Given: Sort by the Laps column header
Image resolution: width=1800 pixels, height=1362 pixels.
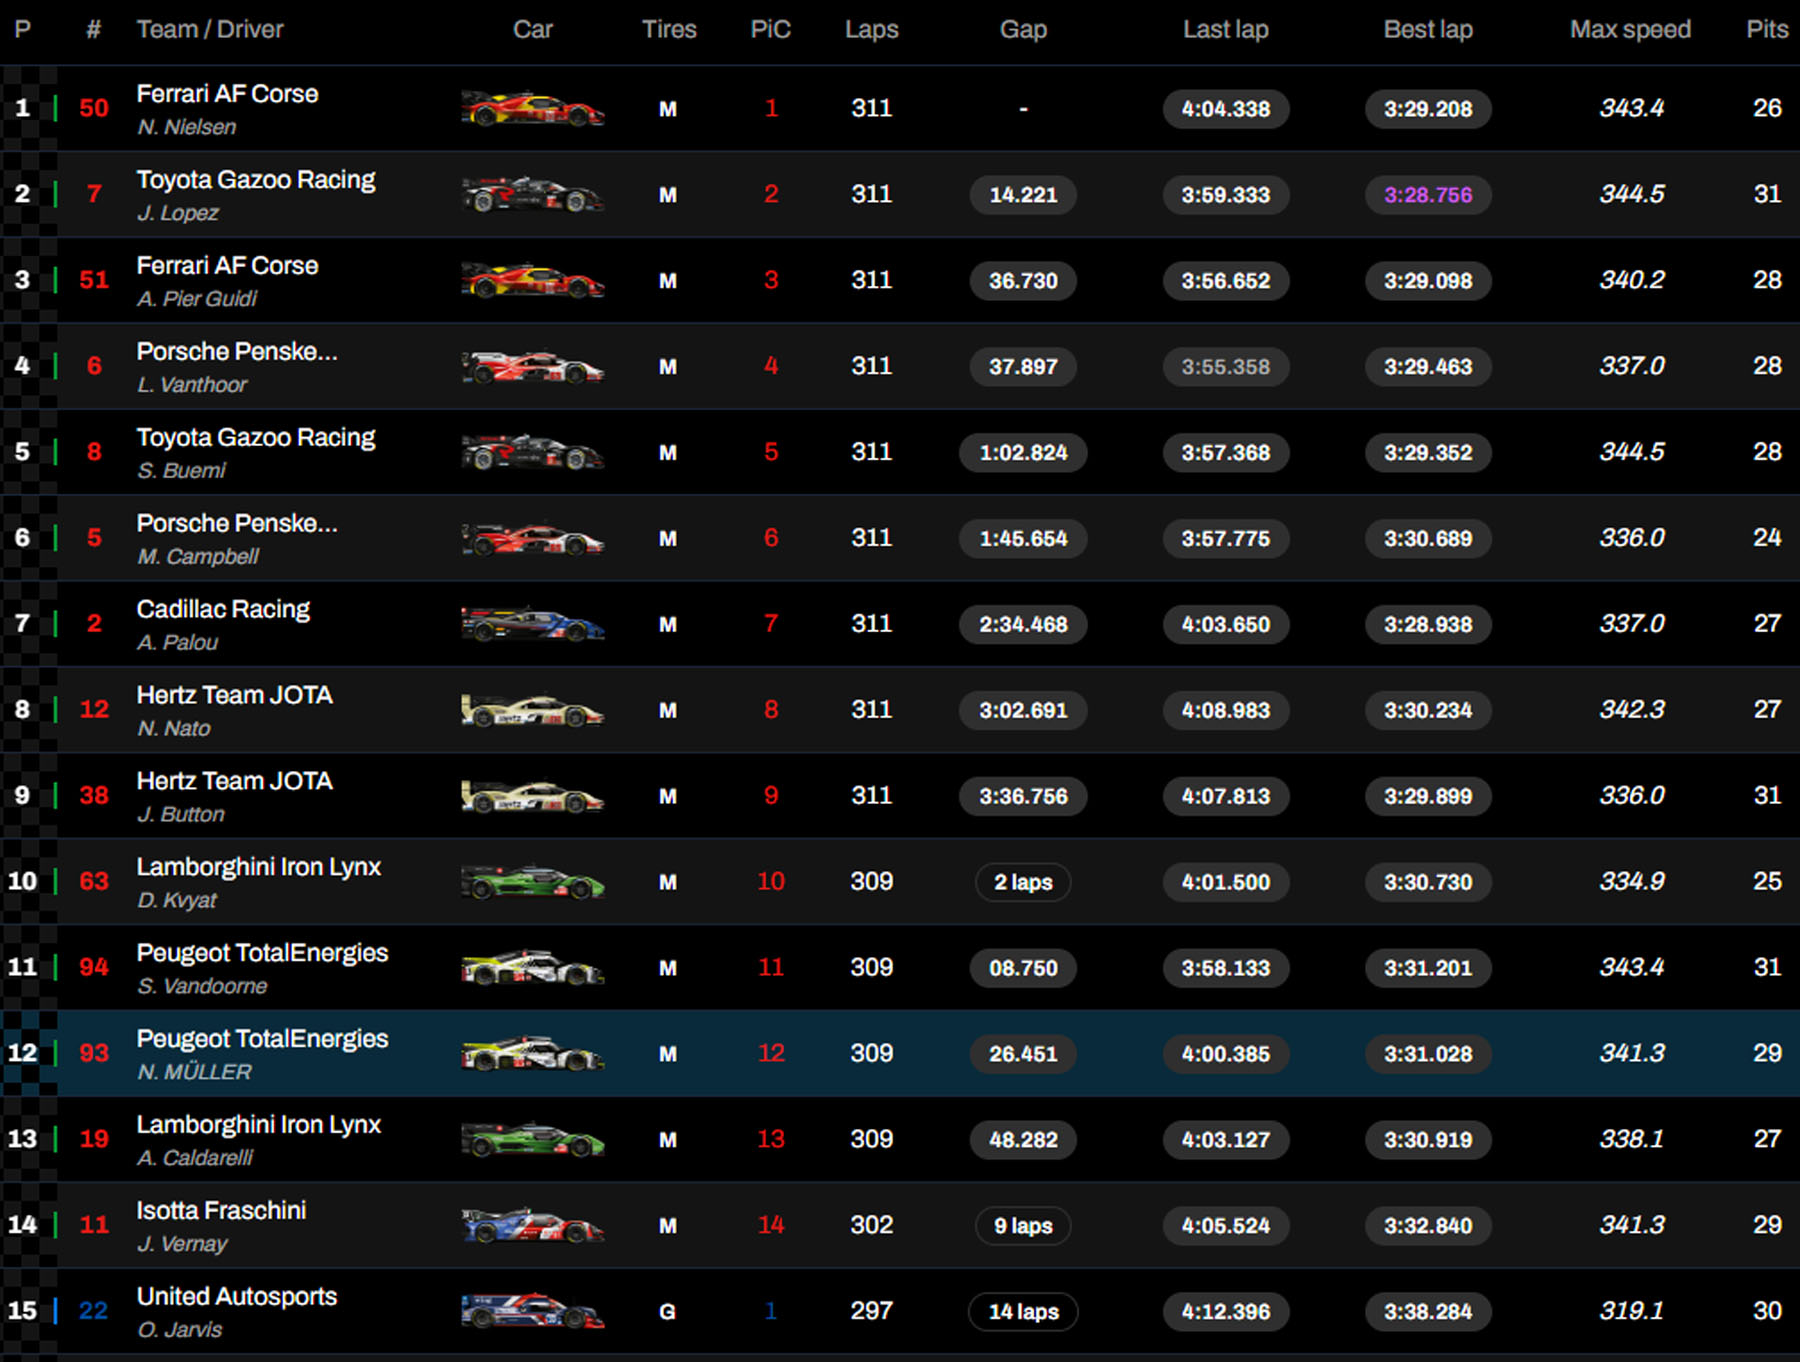Looking at the screenshot, I should tap(871, 29).
